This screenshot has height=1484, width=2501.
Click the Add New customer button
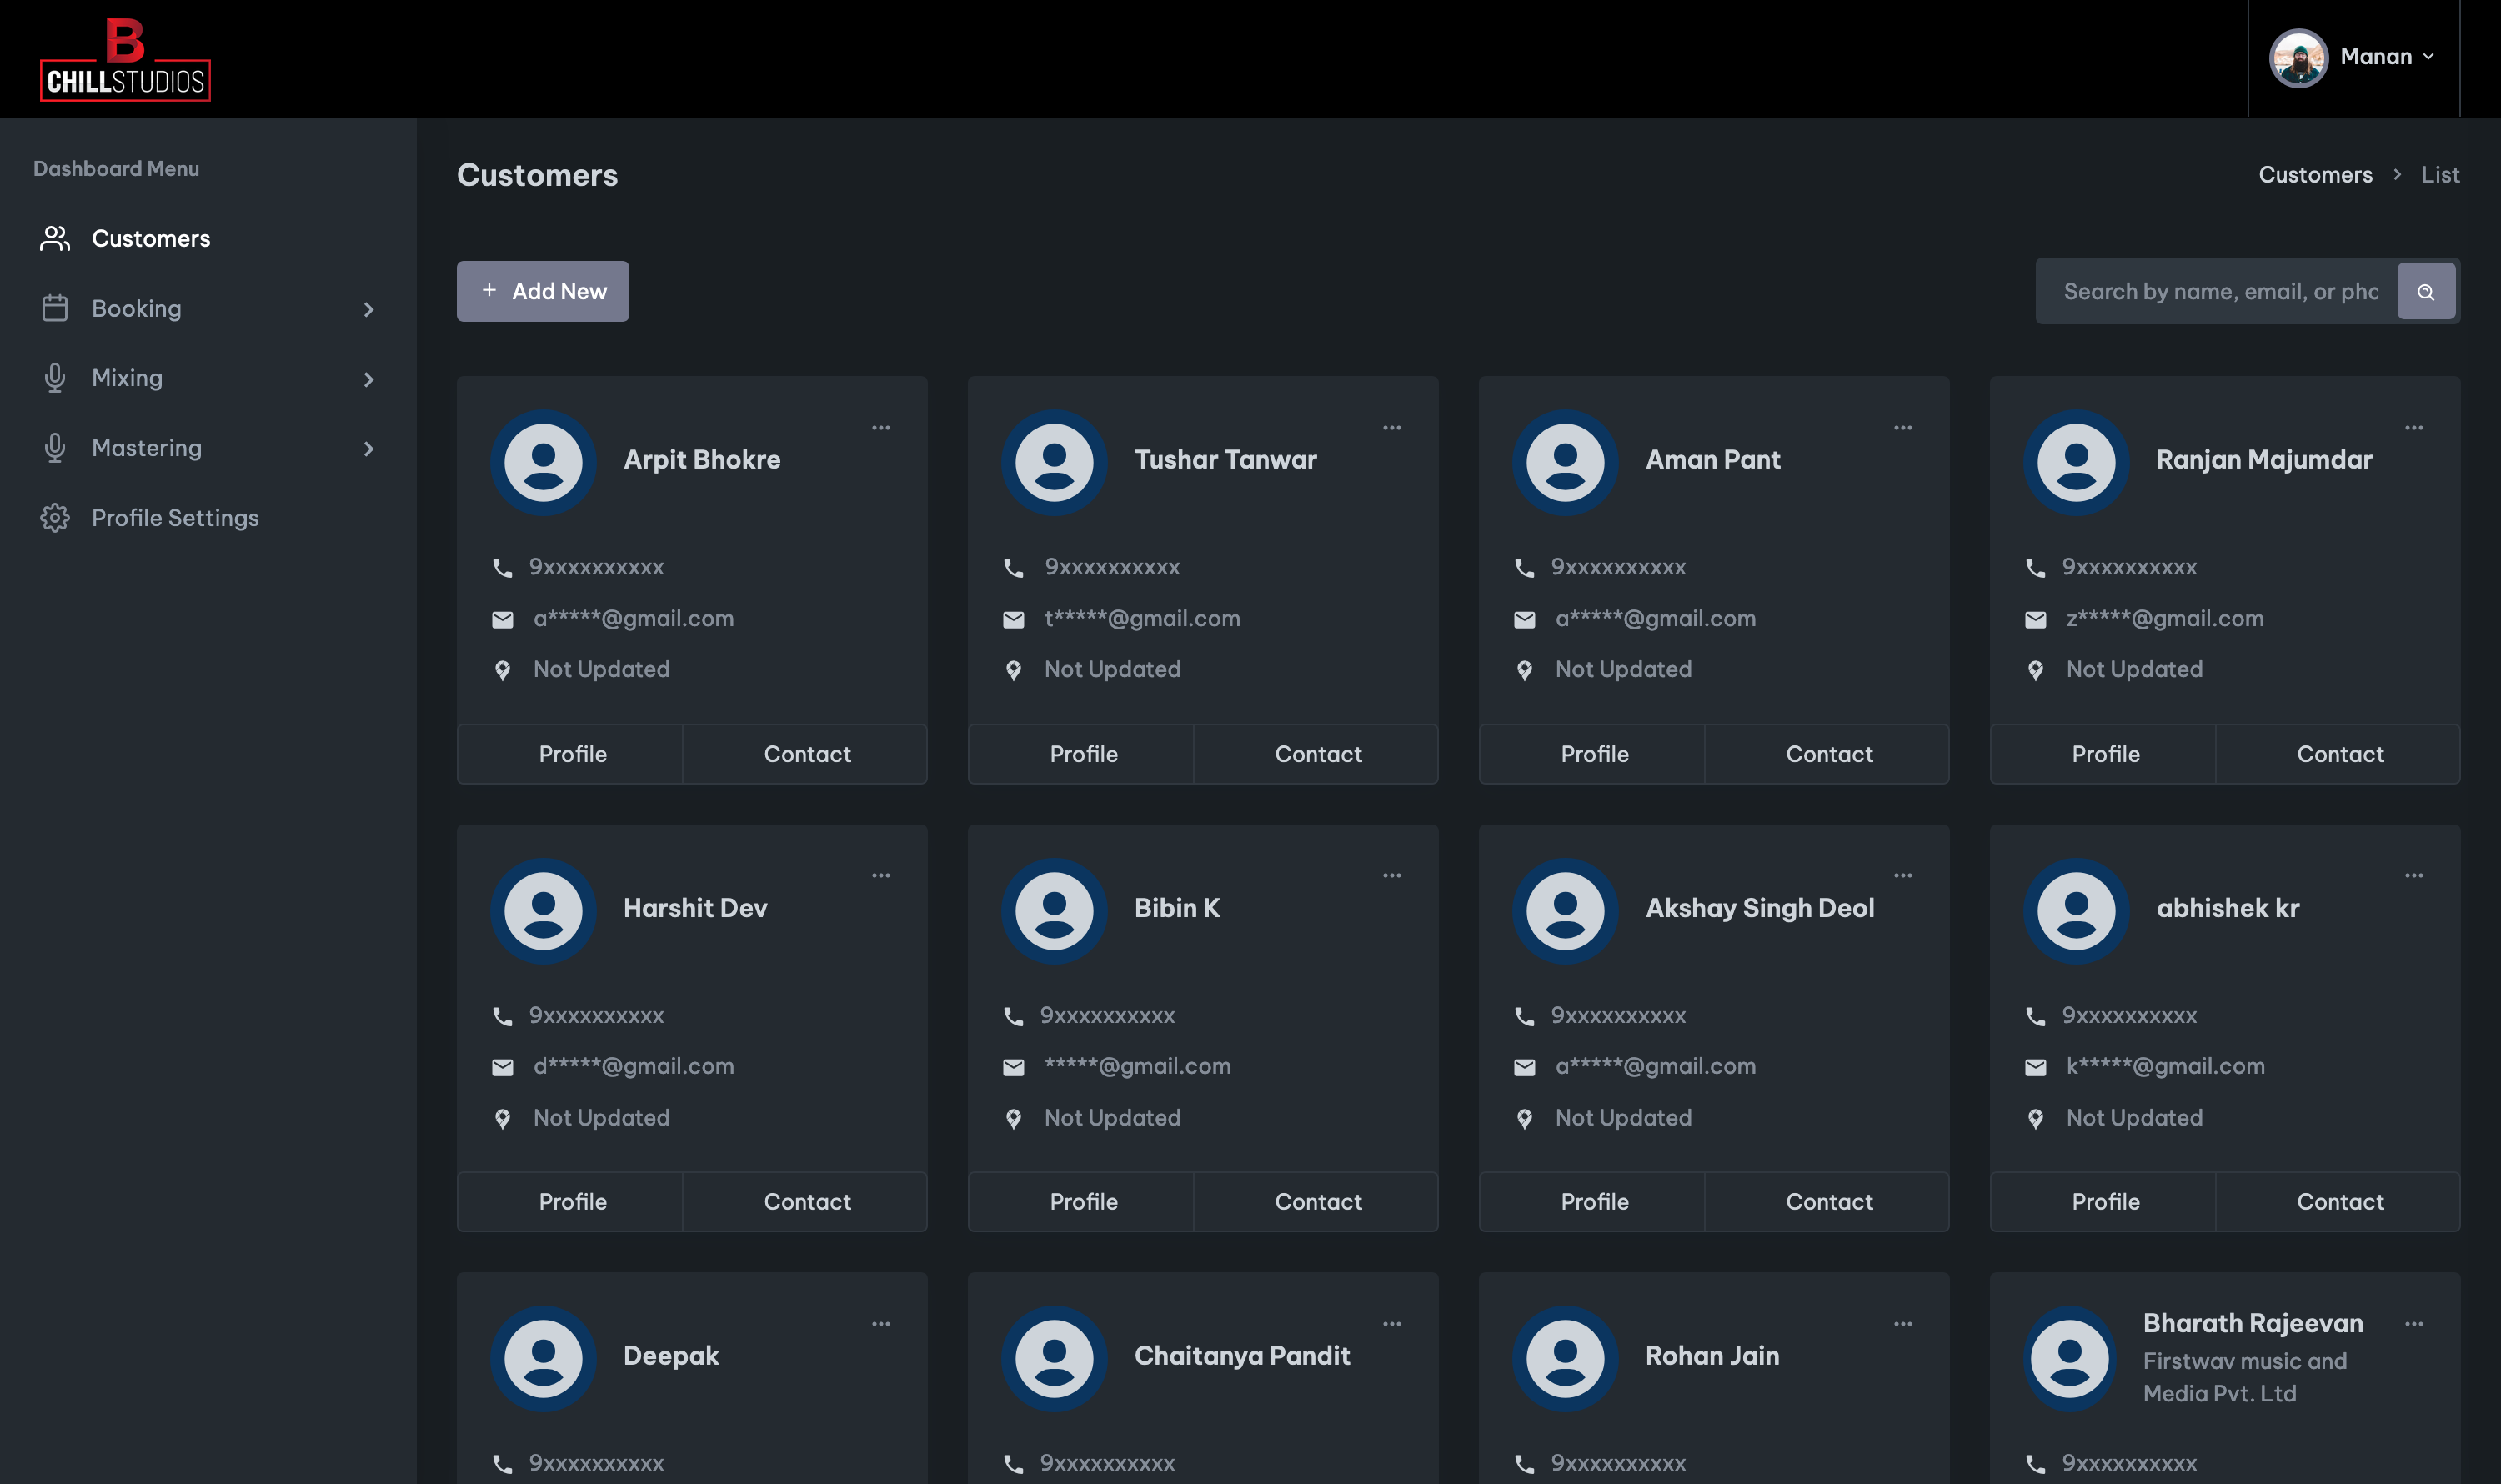(x=543, y=291)
